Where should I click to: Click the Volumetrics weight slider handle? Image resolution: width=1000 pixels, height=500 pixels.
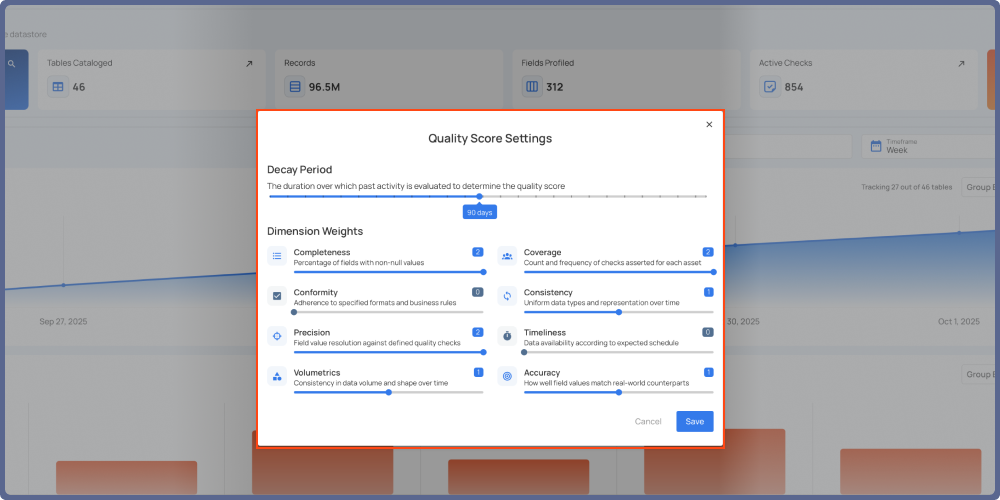point(389,392)
